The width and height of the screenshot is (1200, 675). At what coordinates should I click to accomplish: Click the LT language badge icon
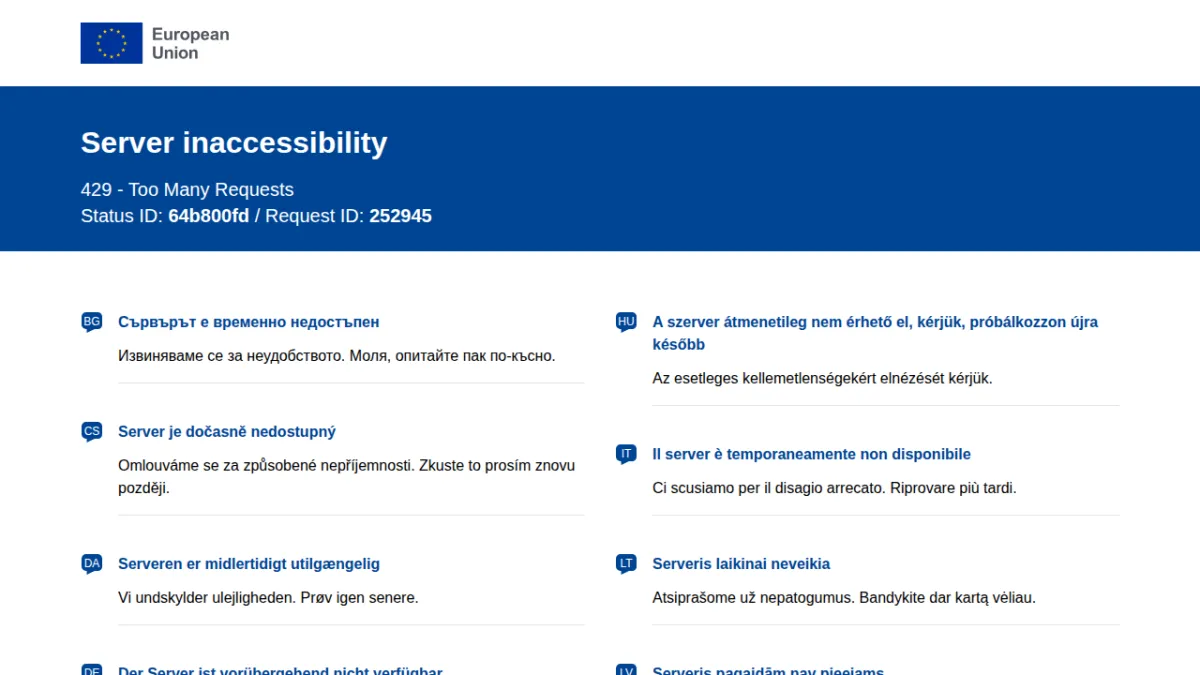[x=626, y=564]
